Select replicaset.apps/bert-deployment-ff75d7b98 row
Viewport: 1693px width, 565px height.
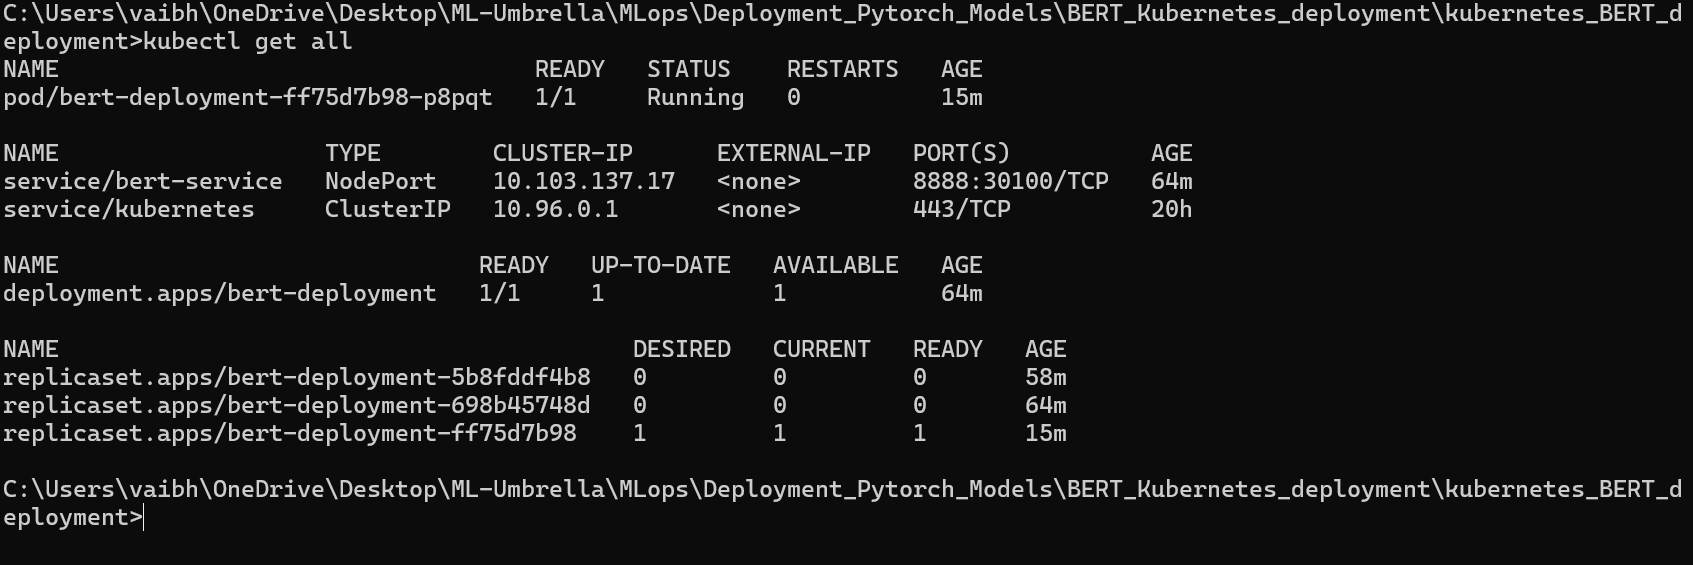coord(535,434)
